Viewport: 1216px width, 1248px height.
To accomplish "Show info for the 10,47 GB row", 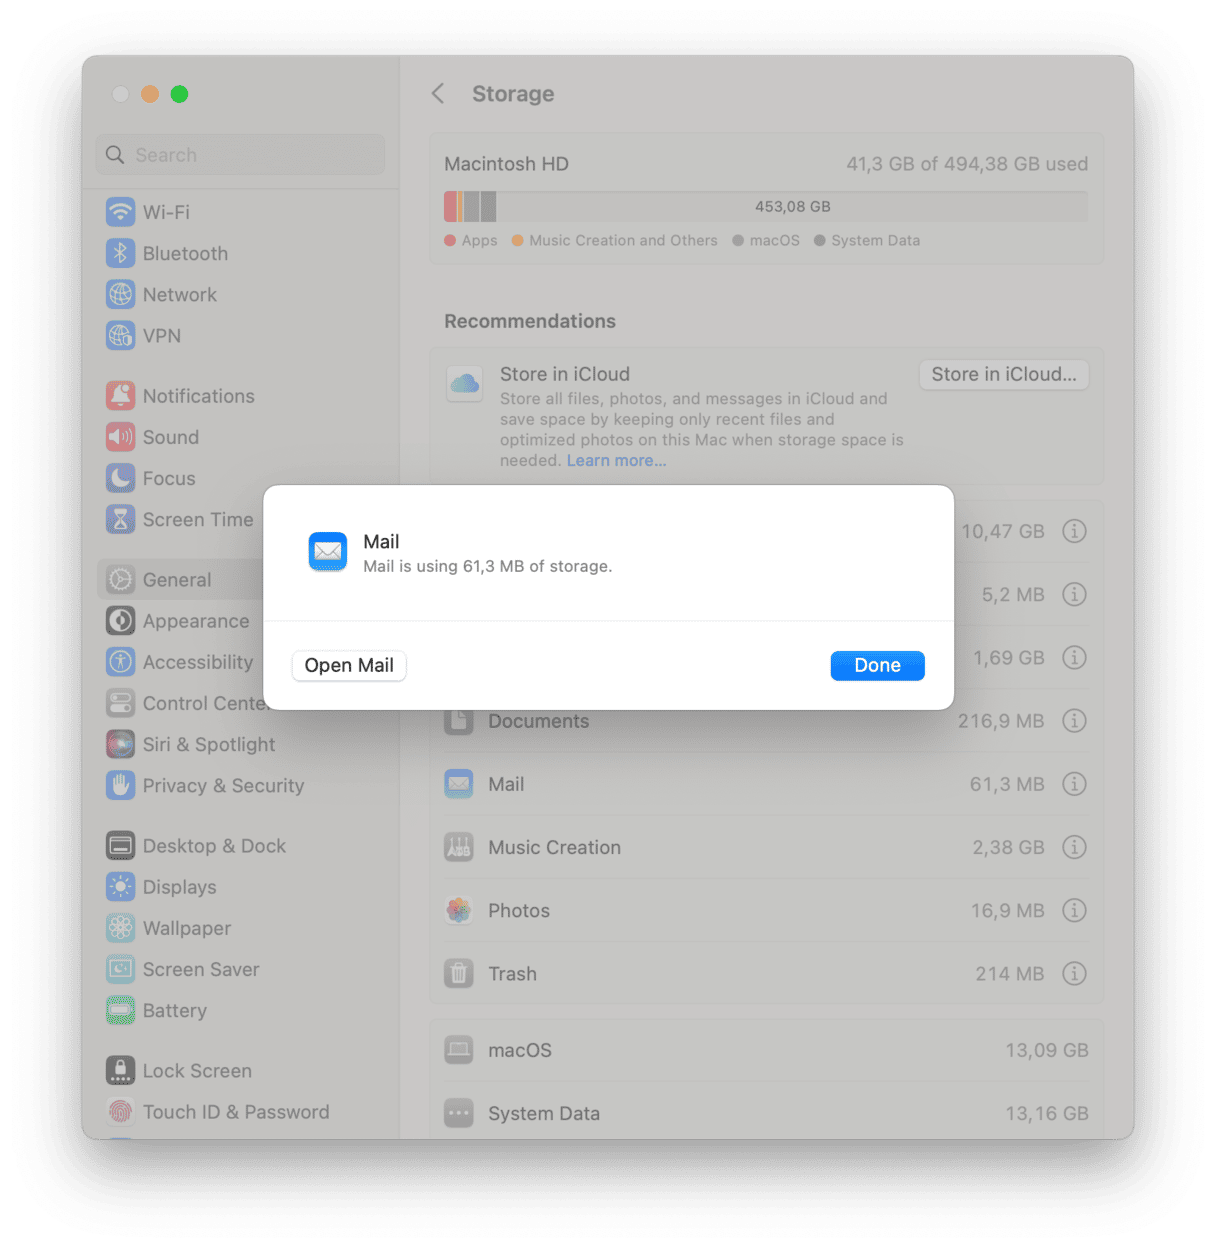I will [1074, 531].
